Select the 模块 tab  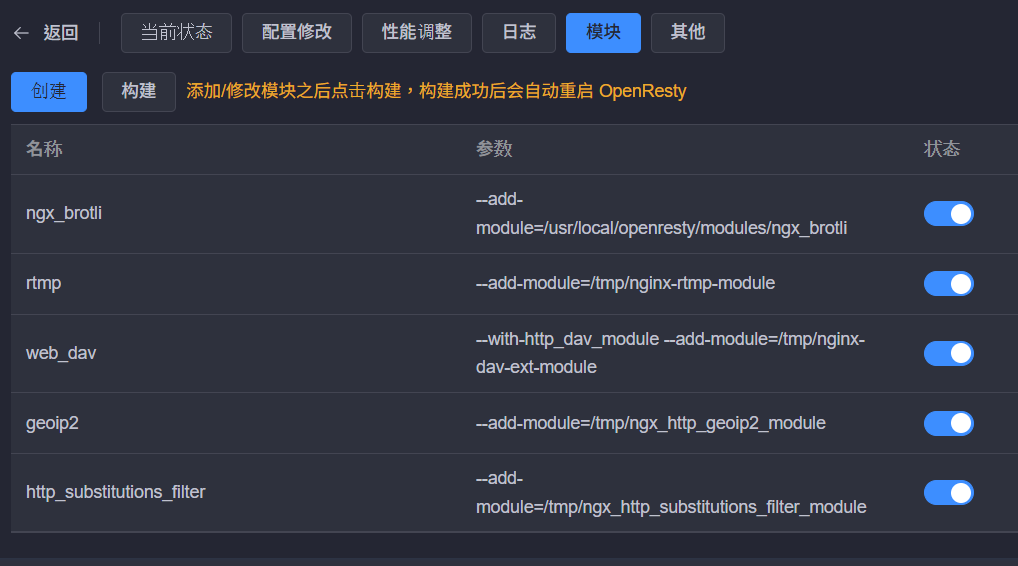(603, 33)
